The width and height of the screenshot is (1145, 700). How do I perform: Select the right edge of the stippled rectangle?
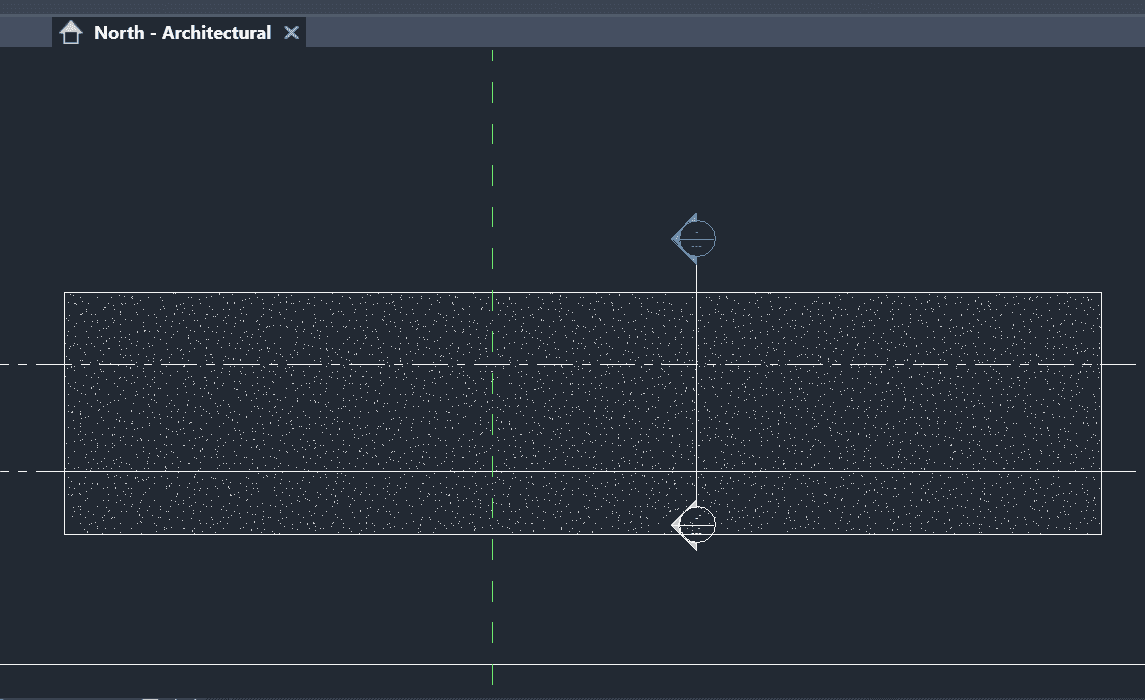[1101, 420]
